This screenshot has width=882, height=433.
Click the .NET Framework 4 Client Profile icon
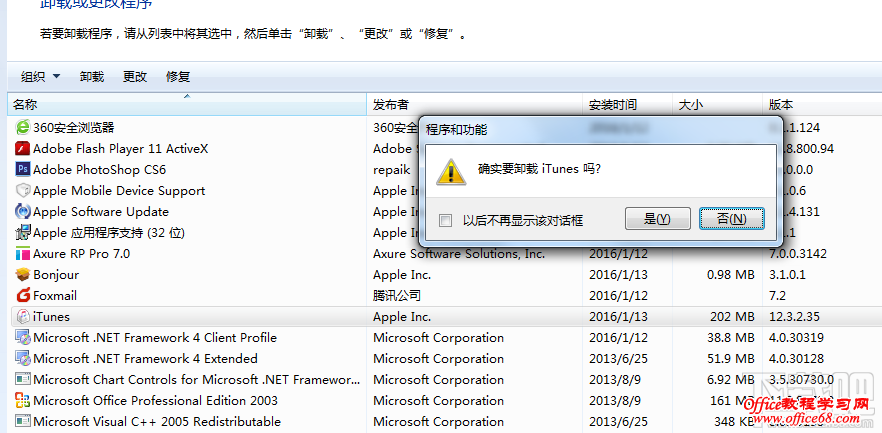pos(22,337)
